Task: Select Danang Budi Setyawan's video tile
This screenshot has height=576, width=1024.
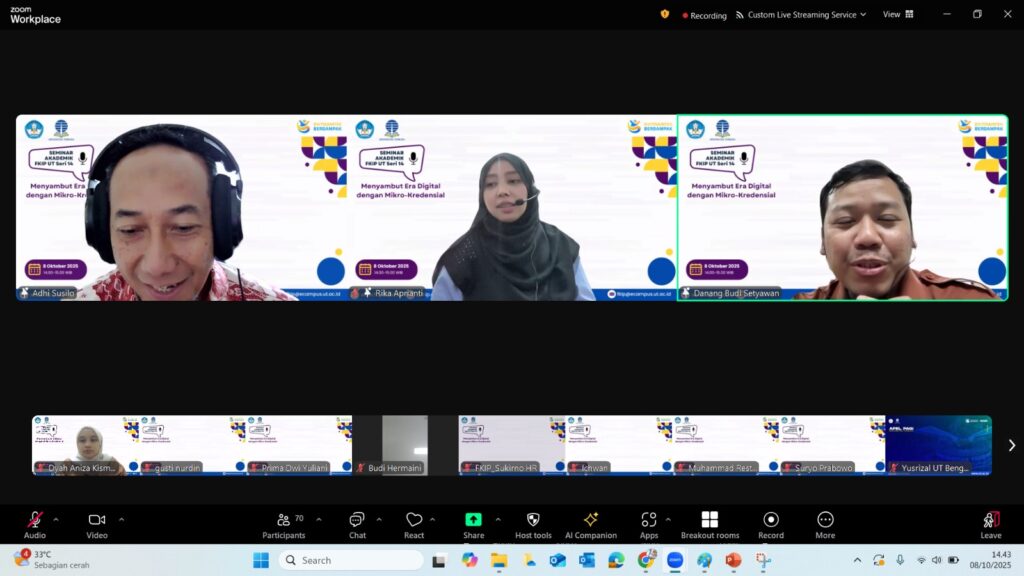Action: 842,207
